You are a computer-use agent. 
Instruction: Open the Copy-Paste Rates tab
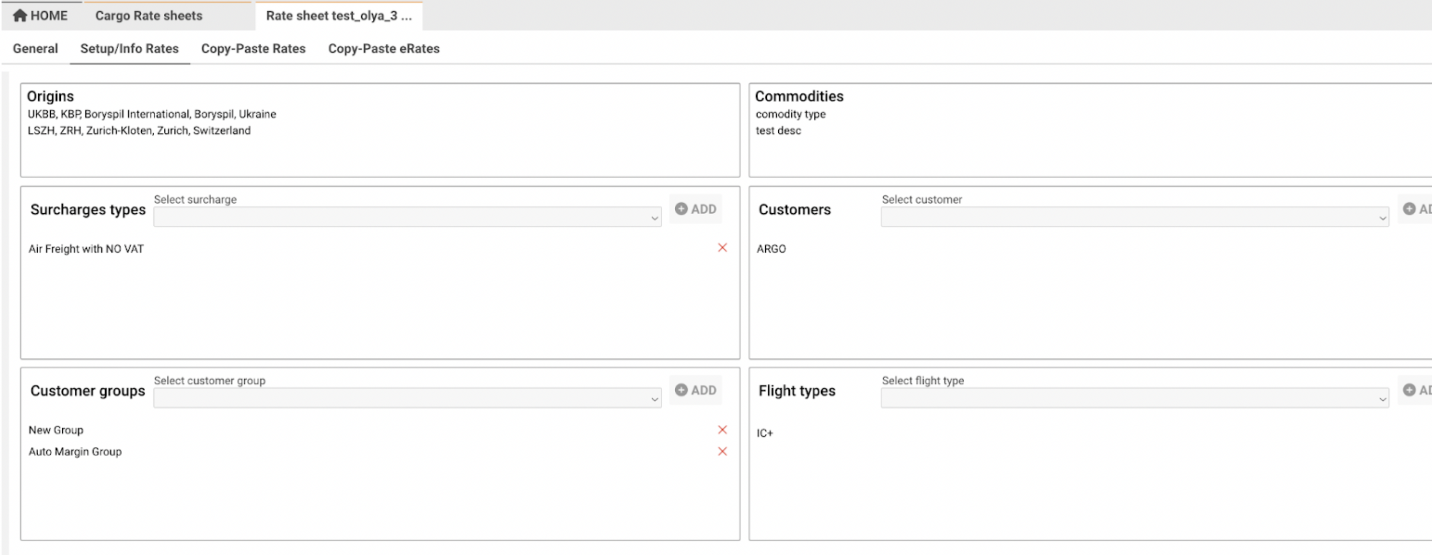point(253,49)
